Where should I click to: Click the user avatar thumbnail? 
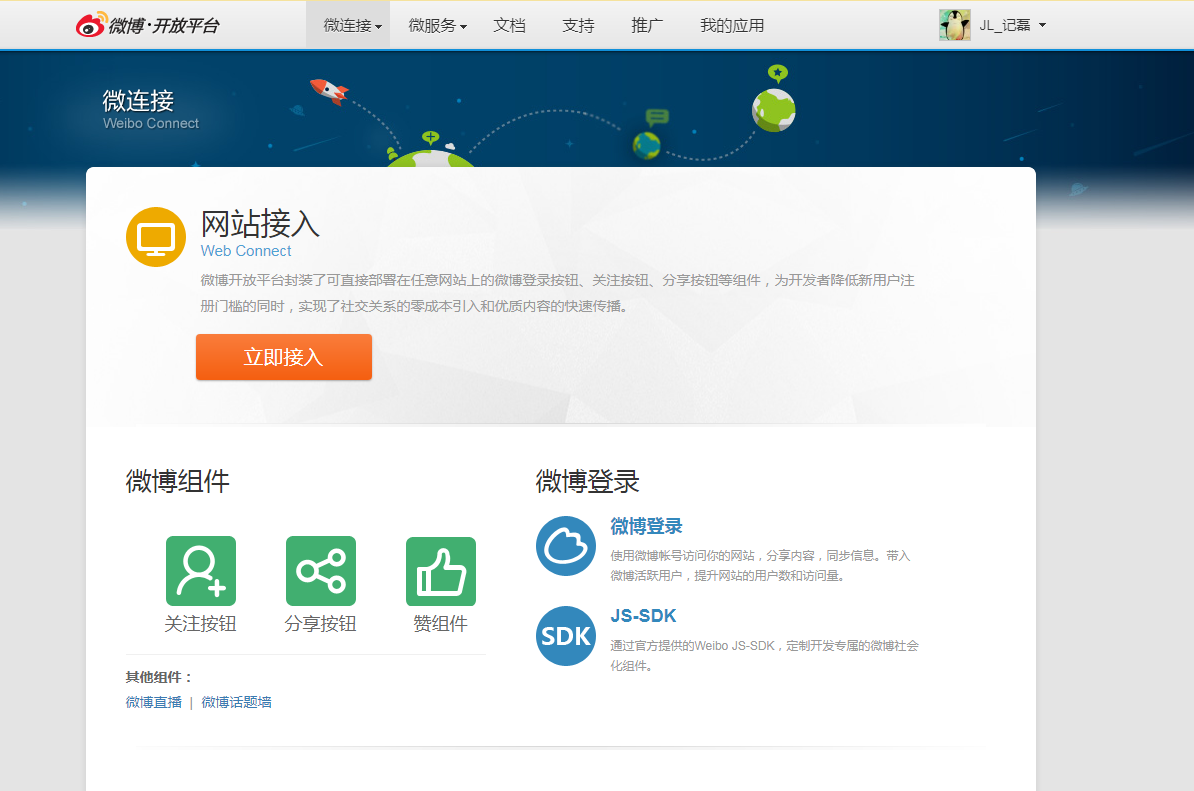coord(955,24)
